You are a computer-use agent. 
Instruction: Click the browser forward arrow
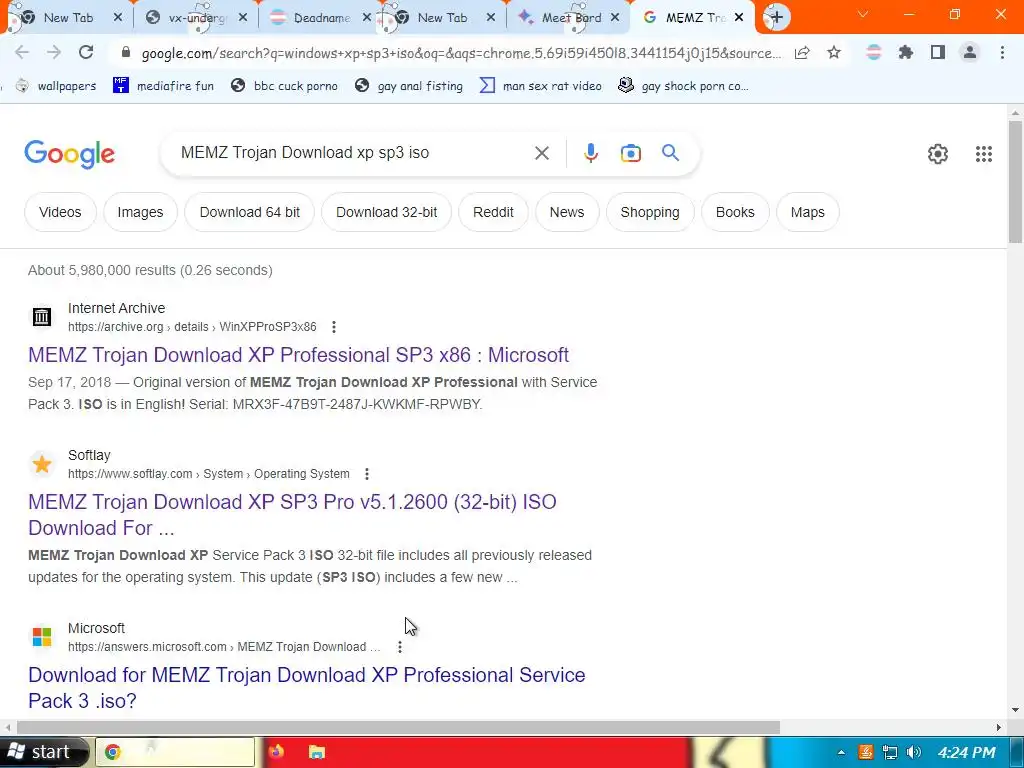[54, 52]
